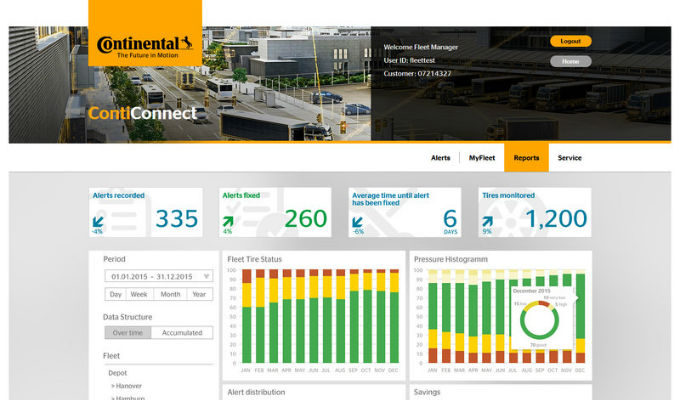The height and width of the screenshot is (400, 680).
Task: Select the Year period option
Action: (199, 294)
